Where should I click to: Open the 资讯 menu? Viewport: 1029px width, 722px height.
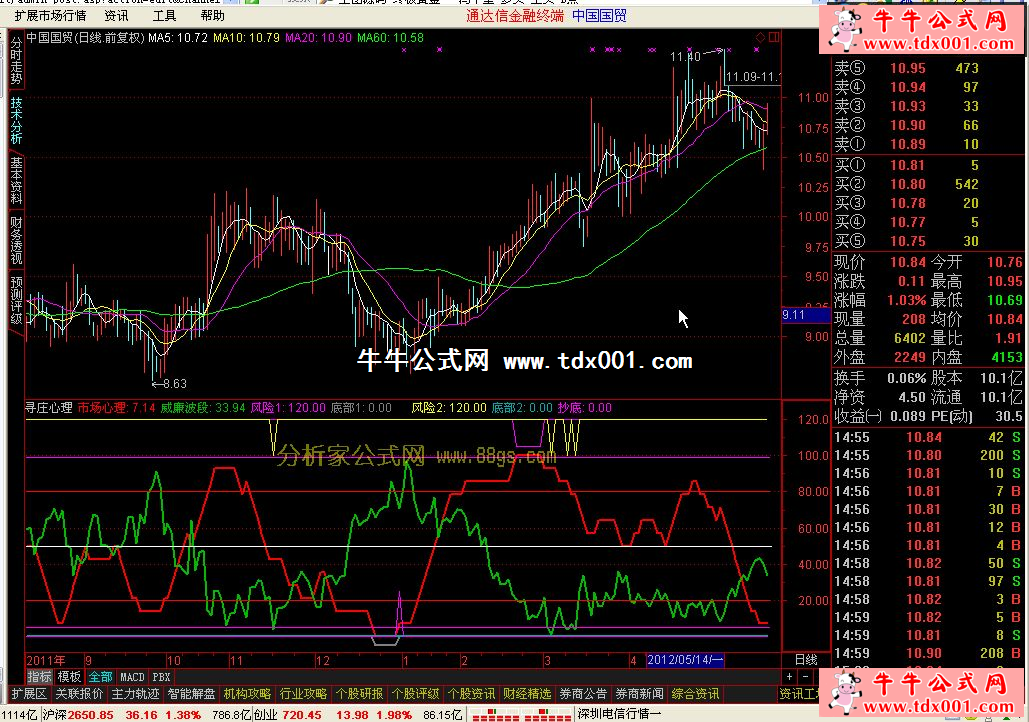117,15
